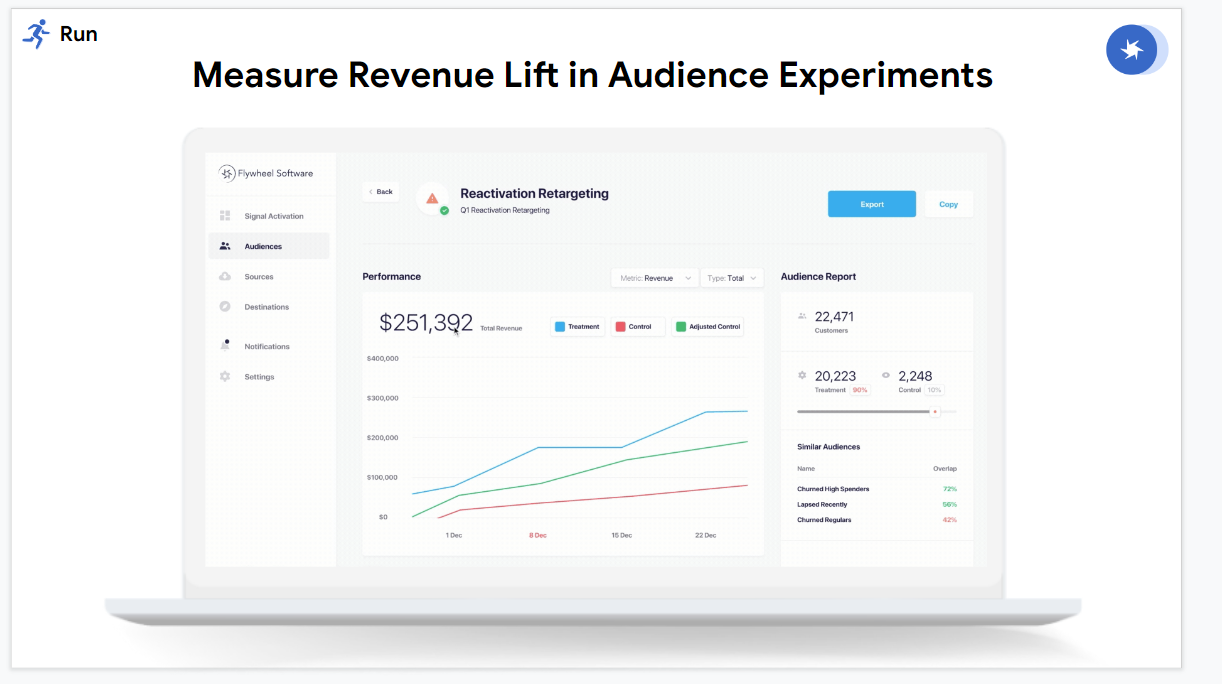Open the Type: Total dropdown
Viewport: 1222px width, 684px height.
tap(731, 278)
